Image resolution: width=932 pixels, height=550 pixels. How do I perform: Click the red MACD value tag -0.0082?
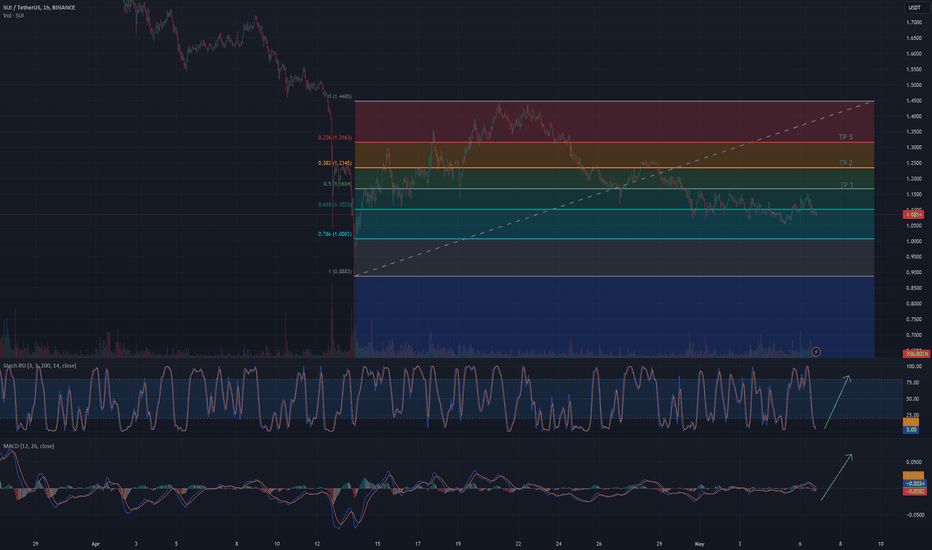coord(914,491)
